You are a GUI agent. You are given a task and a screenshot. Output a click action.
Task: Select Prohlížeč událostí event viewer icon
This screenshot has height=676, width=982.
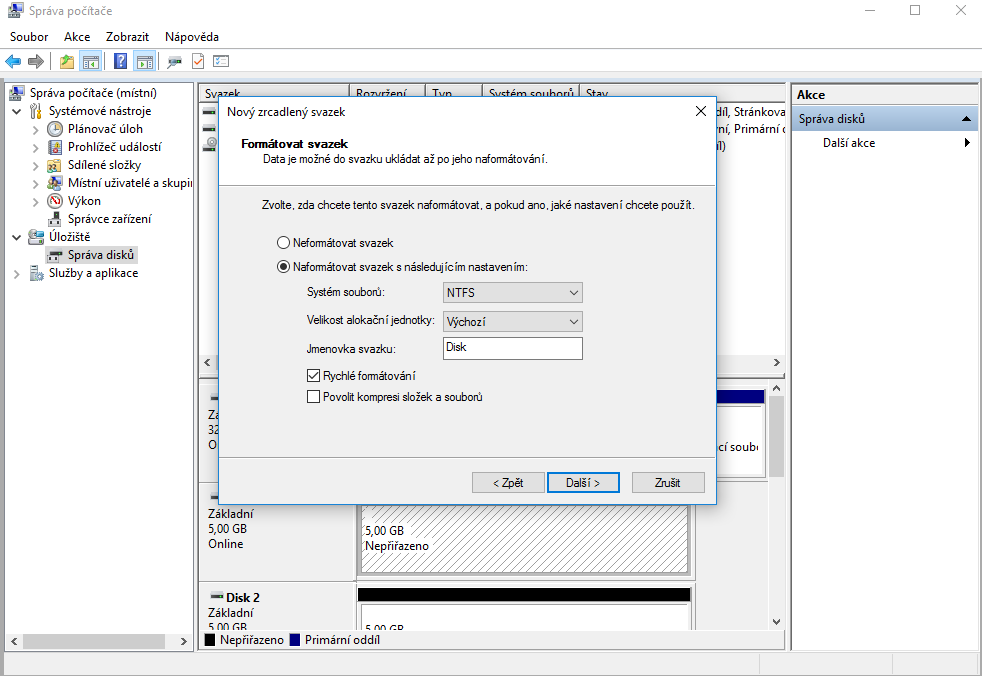[x=55, y=147]
